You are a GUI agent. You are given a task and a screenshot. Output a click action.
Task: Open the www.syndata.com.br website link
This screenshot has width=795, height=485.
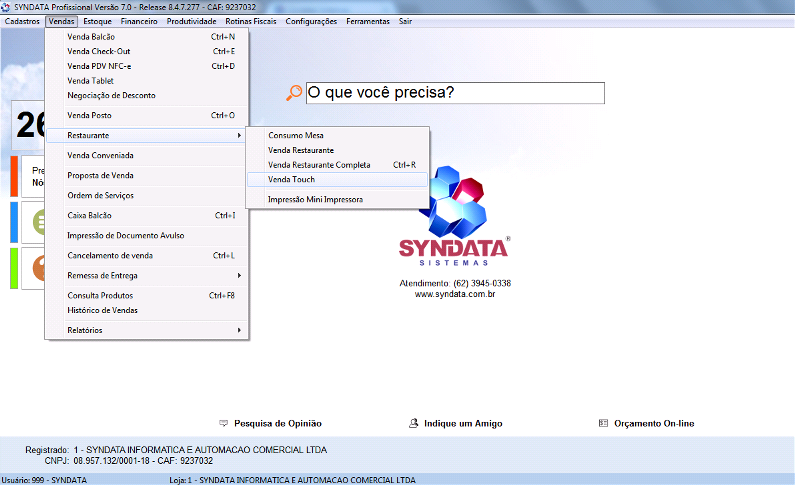tap(455, 294)
